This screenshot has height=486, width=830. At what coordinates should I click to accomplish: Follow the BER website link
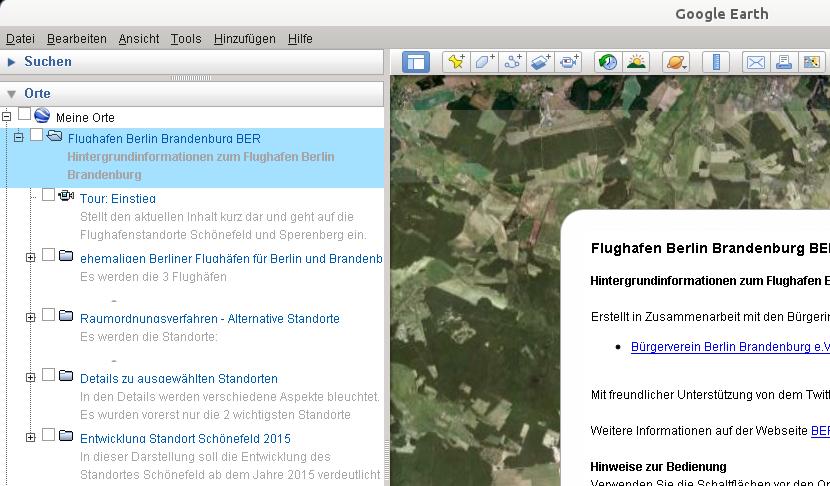(820, 431)
